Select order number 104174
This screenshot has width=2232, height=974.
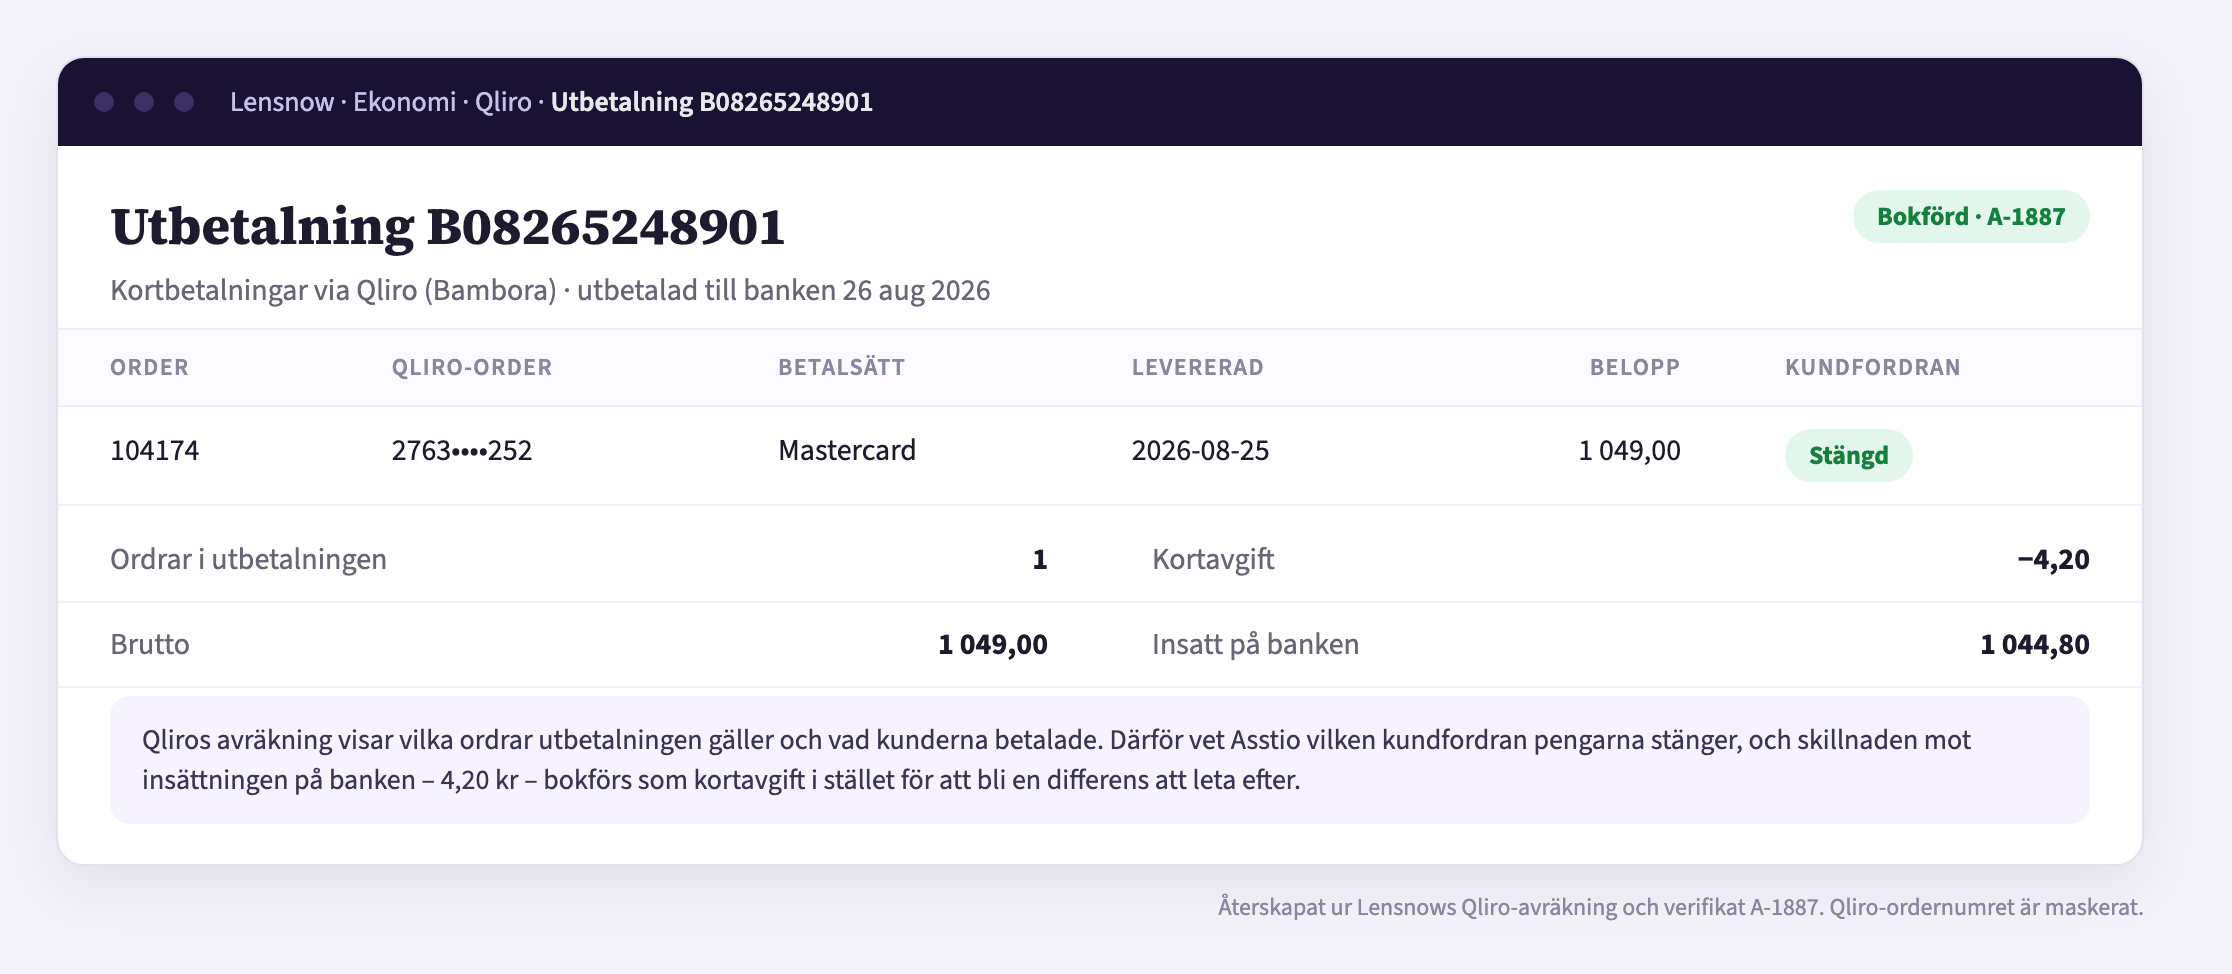[154, 450]
